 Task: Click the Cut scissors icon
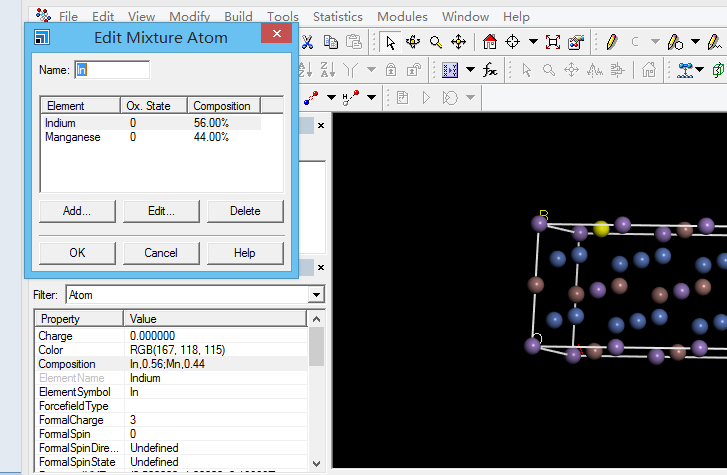click(308, 42)
